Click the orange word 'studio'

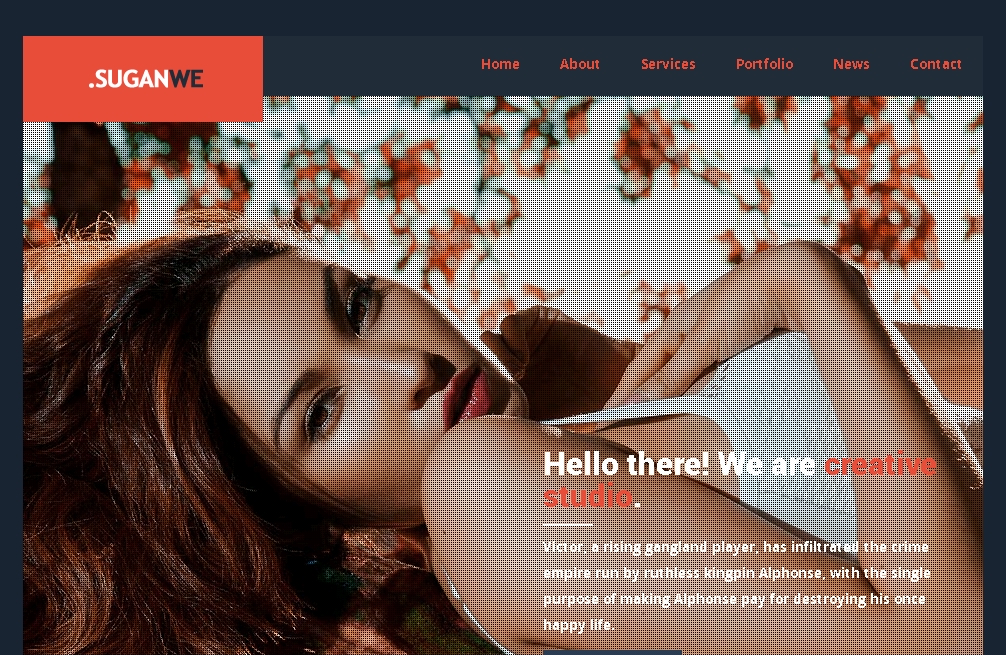tap(588, 497)
